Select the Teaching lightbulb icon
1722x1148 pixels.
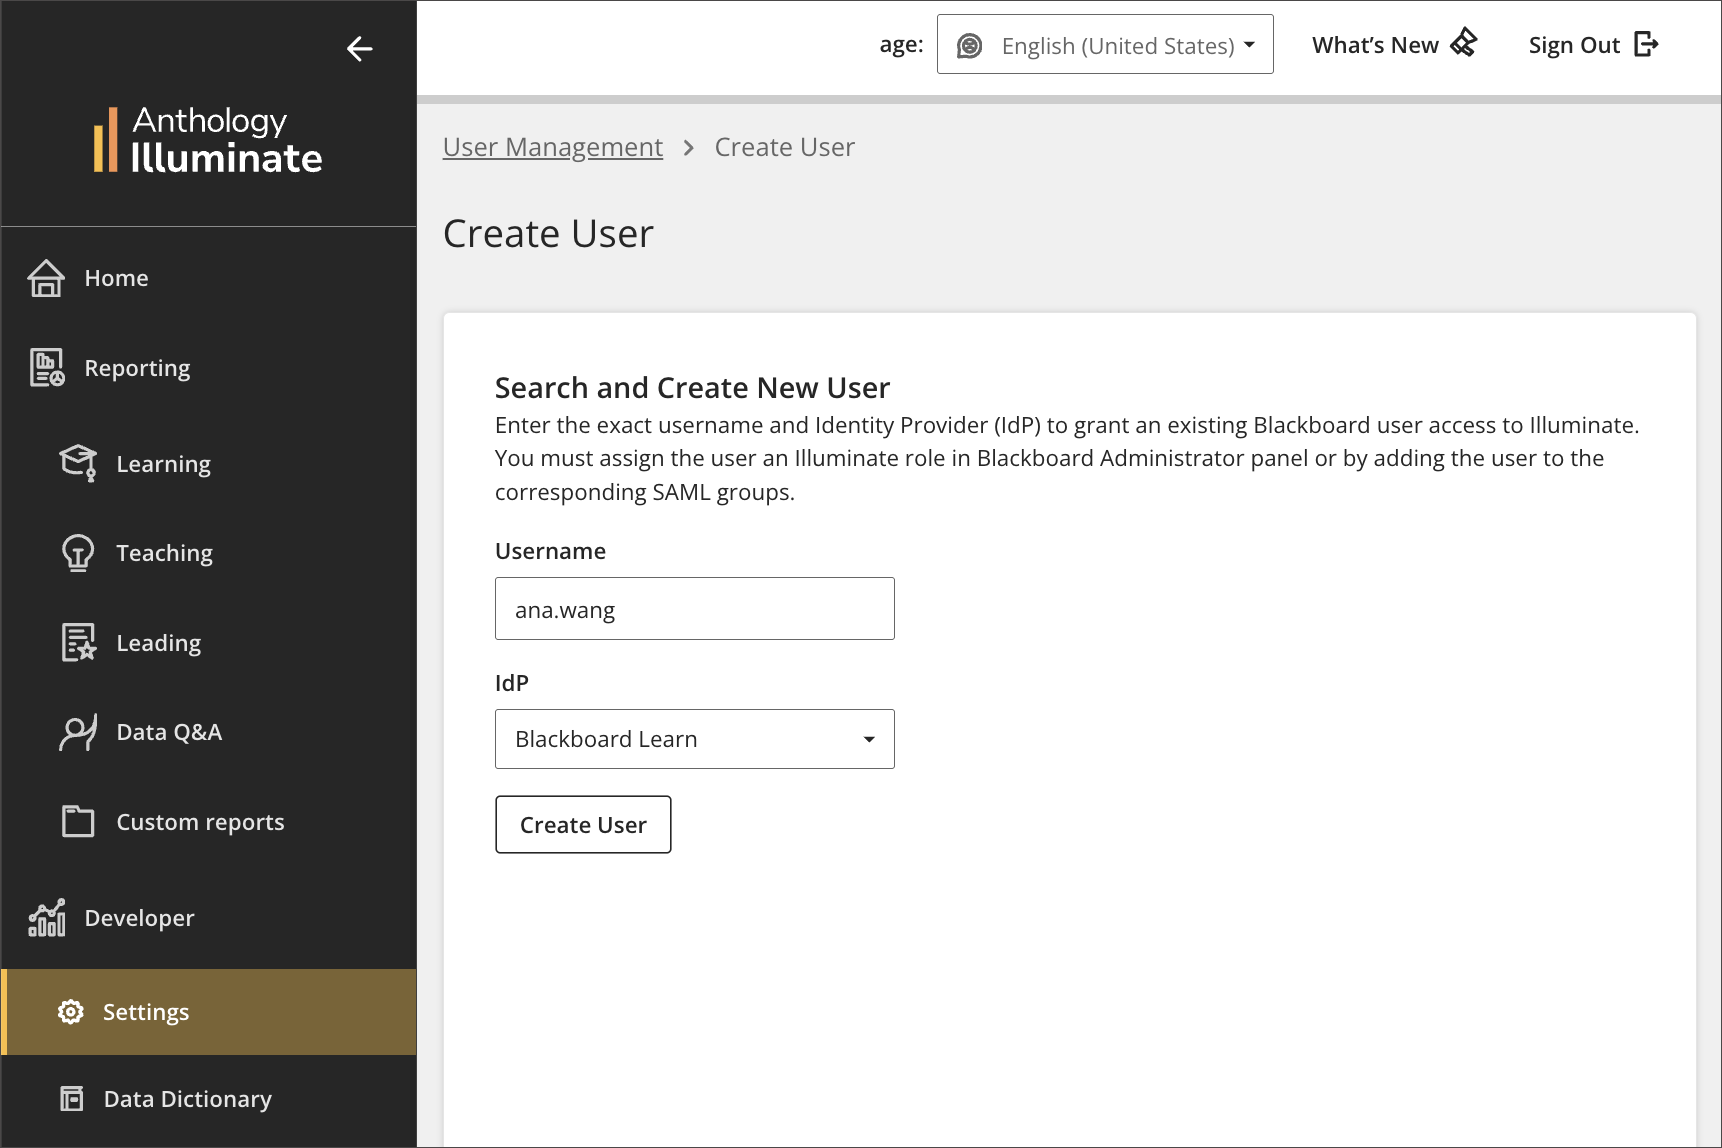pos(78,552)
